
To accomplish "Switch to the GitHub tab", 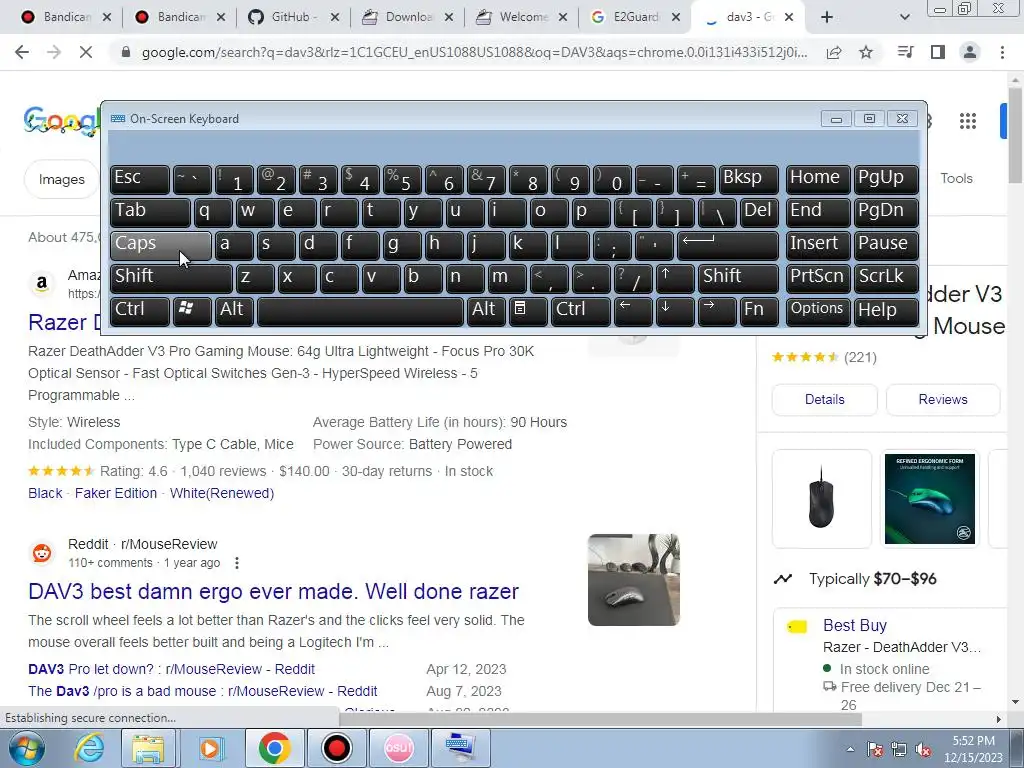I will [292, 17].
